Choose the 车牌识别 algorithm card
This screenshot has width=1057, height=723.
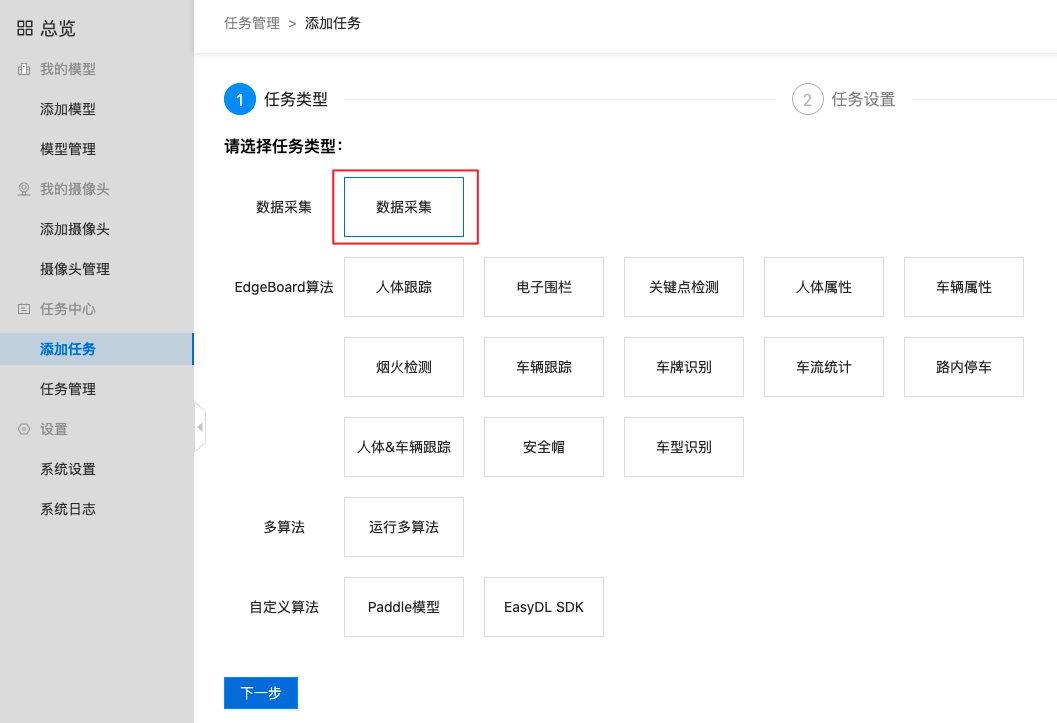pos(684,367)
